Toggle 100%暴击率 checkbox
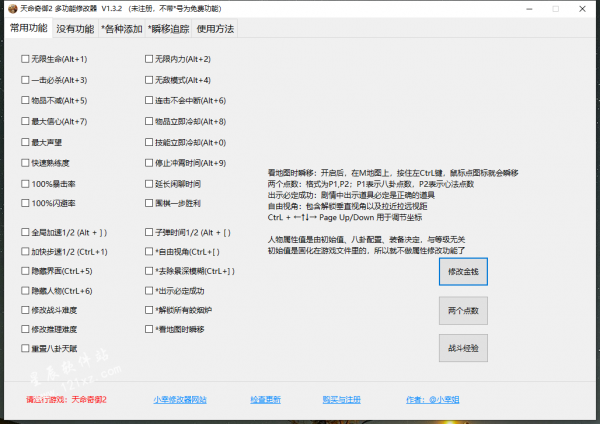 [25, 184]
